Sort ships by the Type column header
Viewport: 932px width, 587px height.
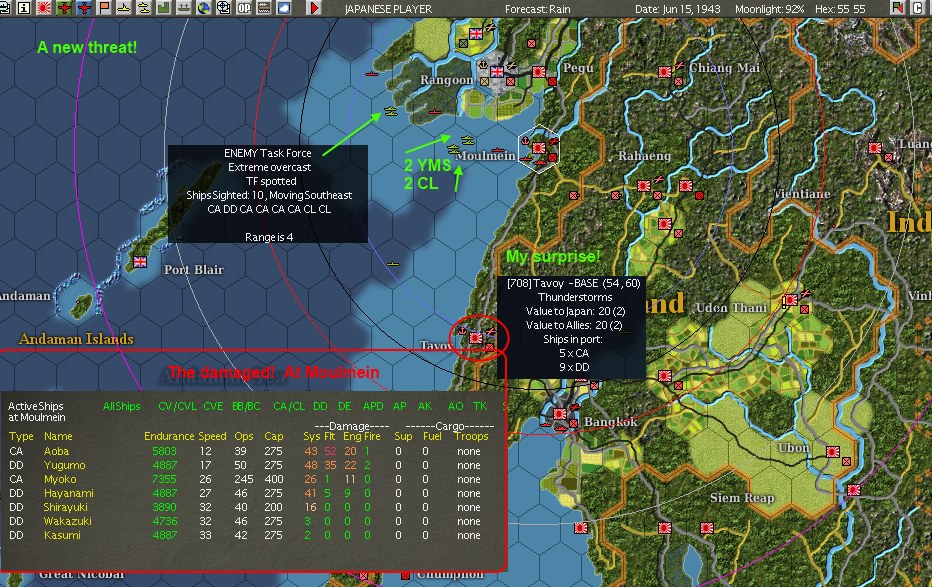21,436
